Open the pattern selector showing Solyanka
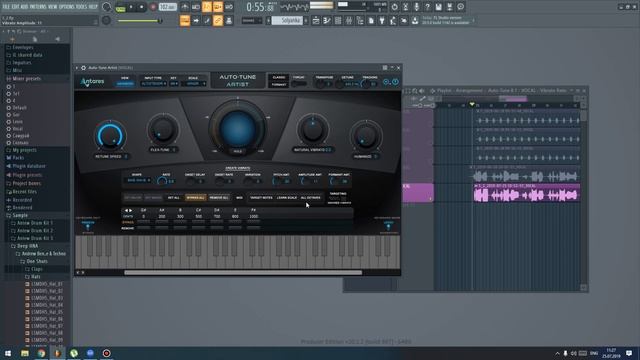640x360 pixels. pyautogui.click(x=287, y=20)
